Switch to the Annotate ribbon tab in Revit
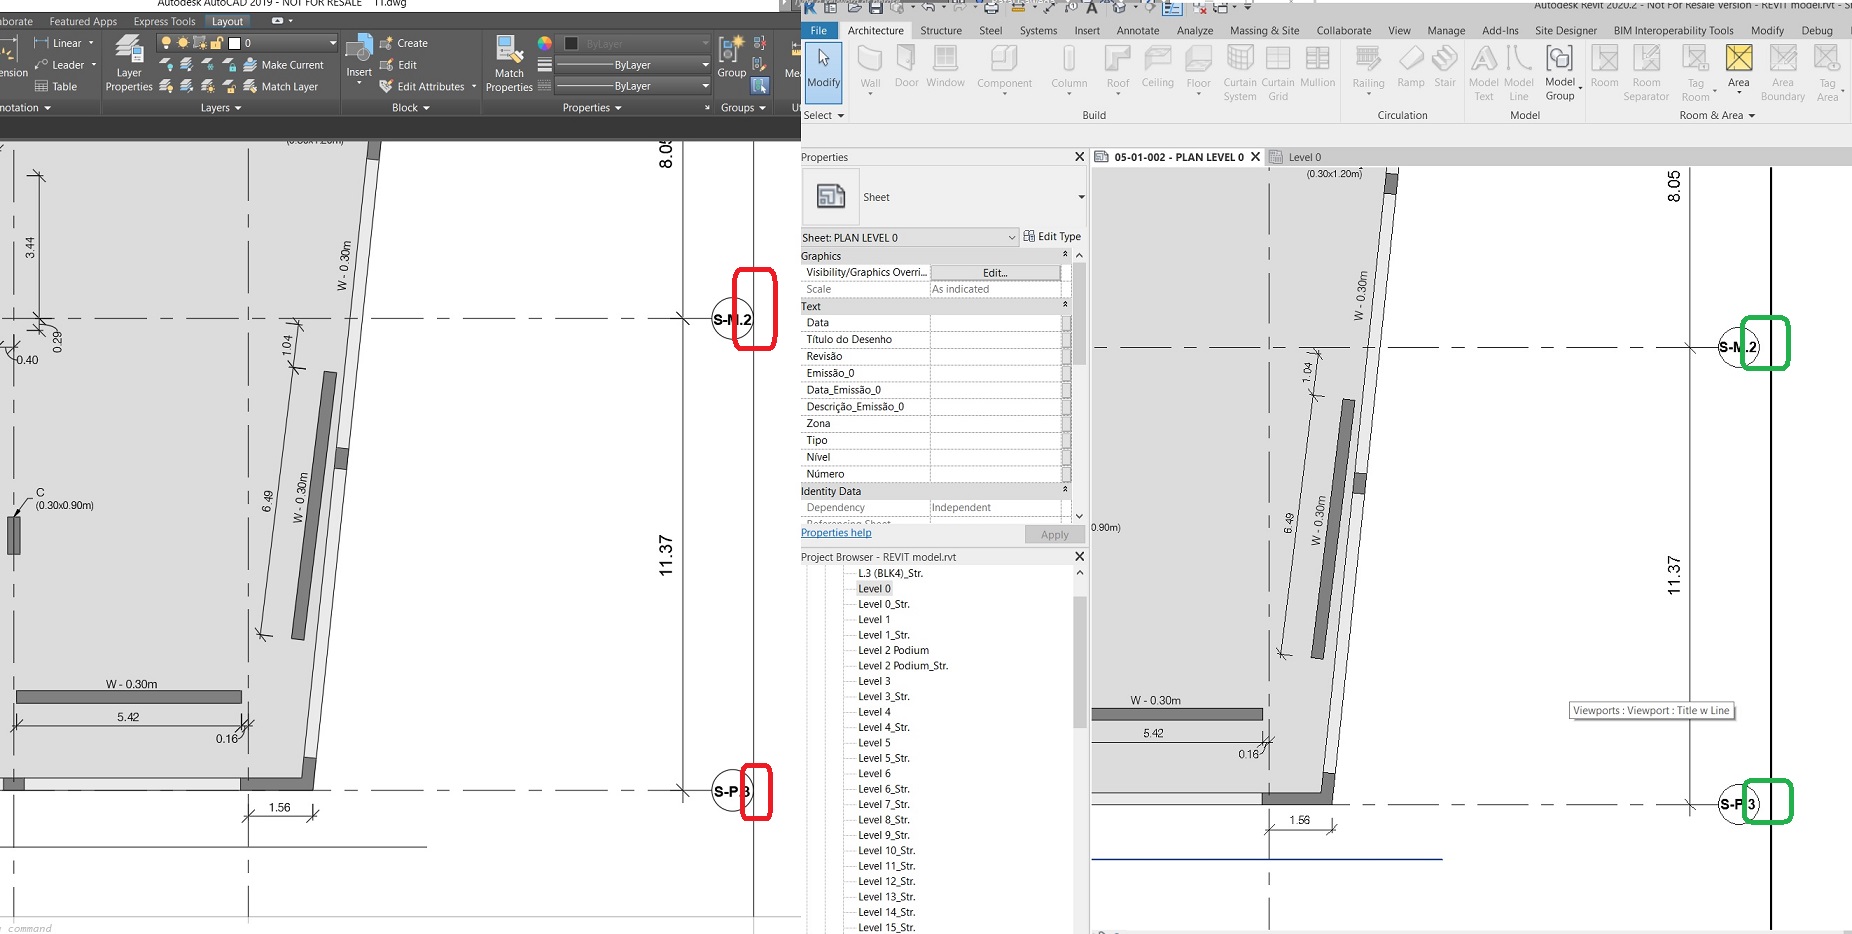1852x934 pixels. (1138, 30)
